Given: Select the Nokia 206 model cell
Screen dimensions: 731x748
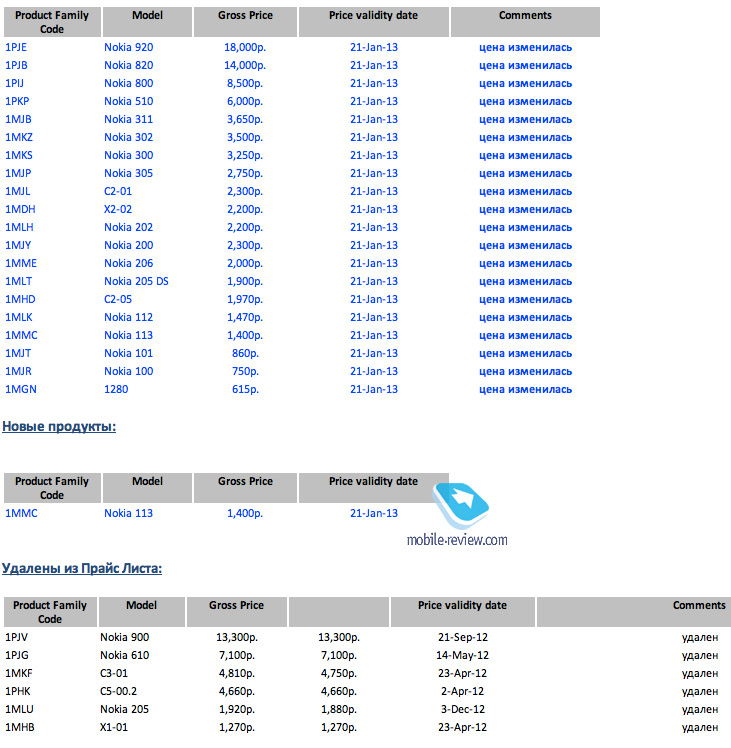Looking at the screenshot, I should (128, 263).
